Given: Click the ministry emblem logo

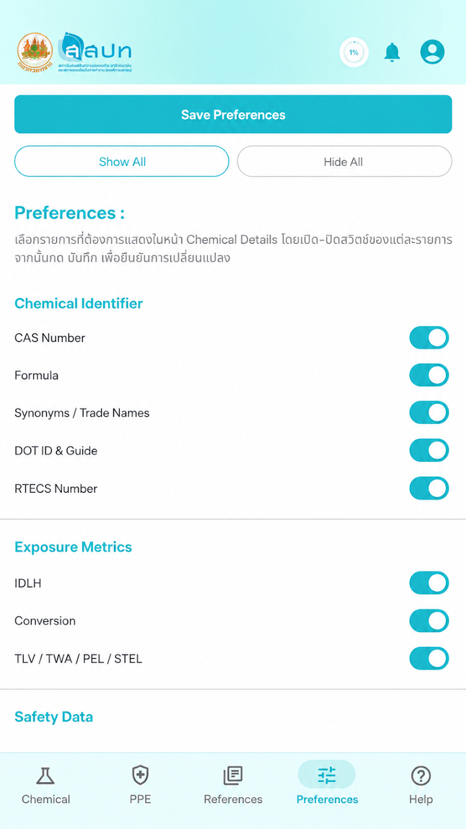Looking at the screenshot, I should point(35,53).
